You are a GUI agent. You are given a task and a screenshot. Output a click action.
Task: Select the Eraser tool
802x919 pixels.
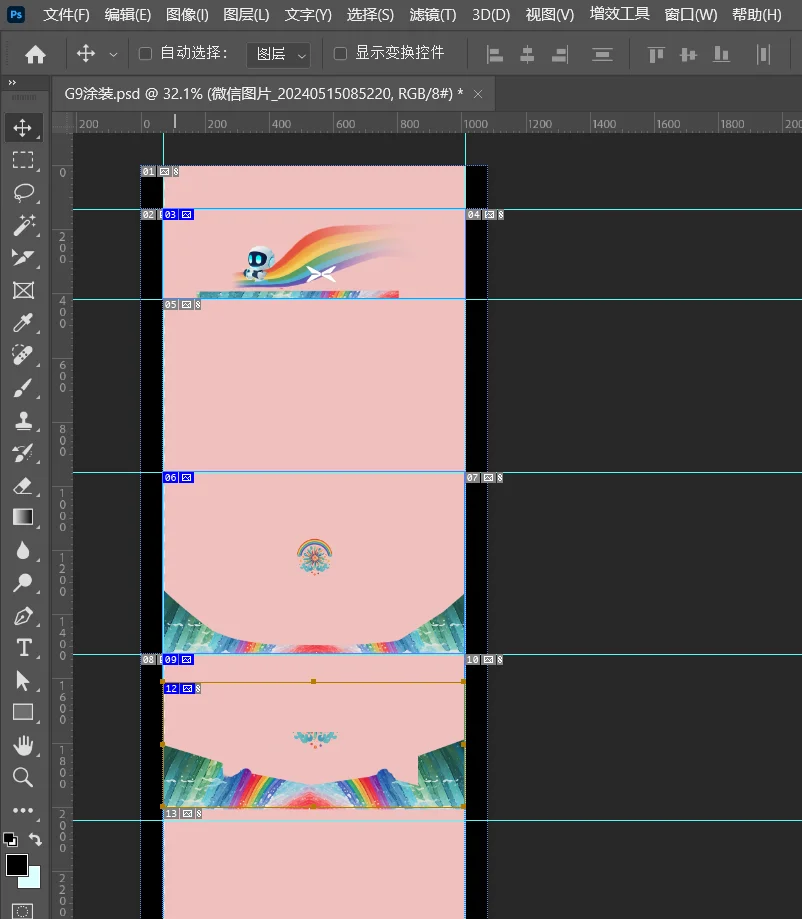tap(22, 485)
